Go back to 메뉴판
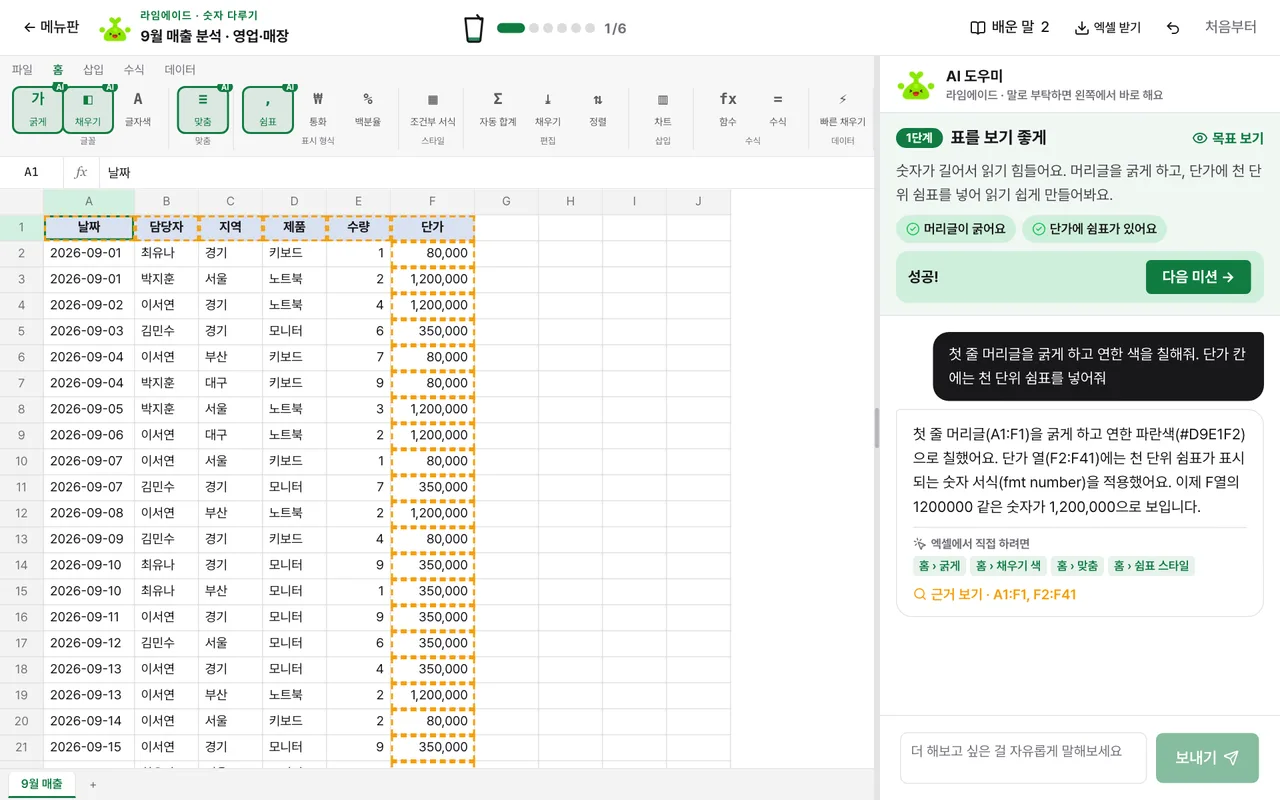 click(x=51, y=27)
